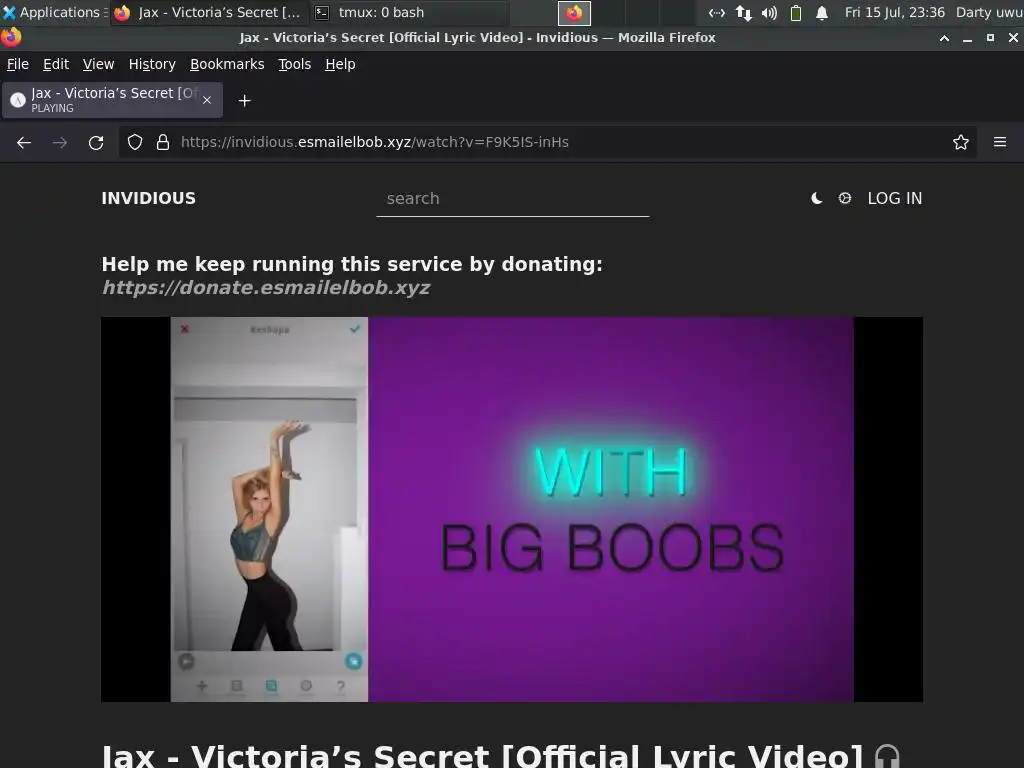Viewport: 1024px width, 768px height.
Task: Bookmark this page with the star icon
Action: (960, 142)
